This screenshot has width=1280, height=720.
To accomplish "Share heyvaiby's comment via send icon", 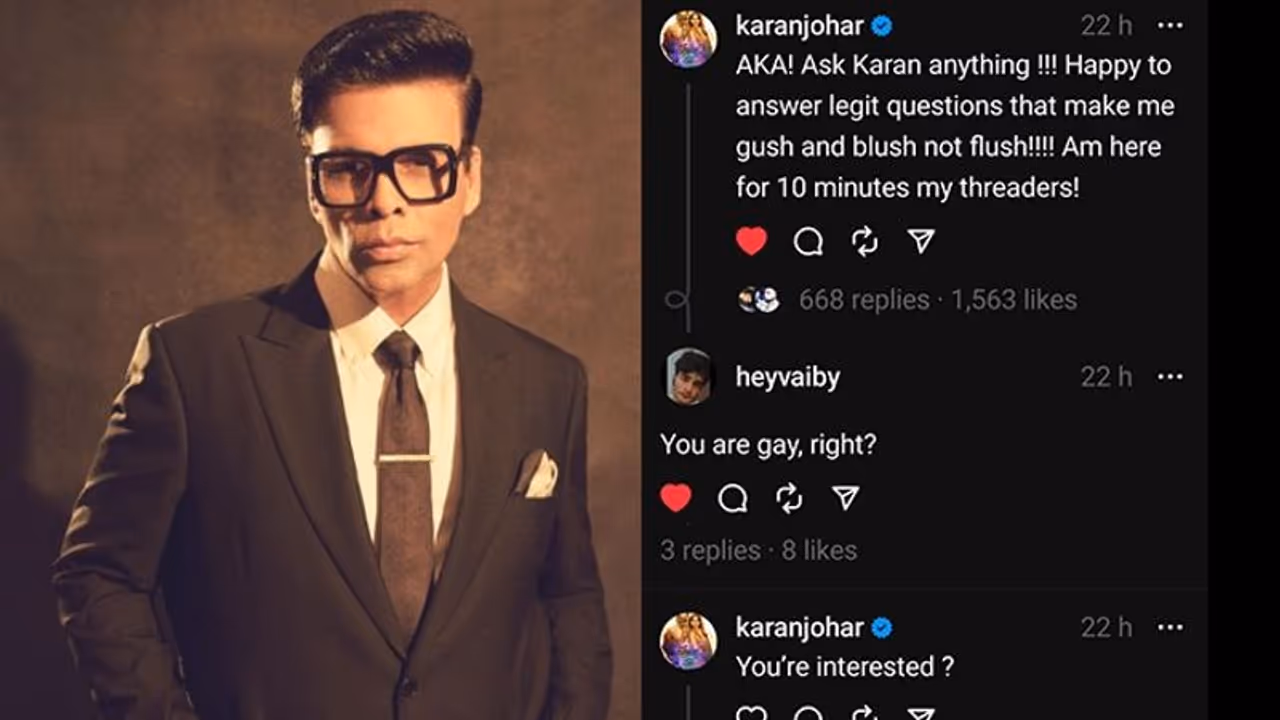I will 846,498.
